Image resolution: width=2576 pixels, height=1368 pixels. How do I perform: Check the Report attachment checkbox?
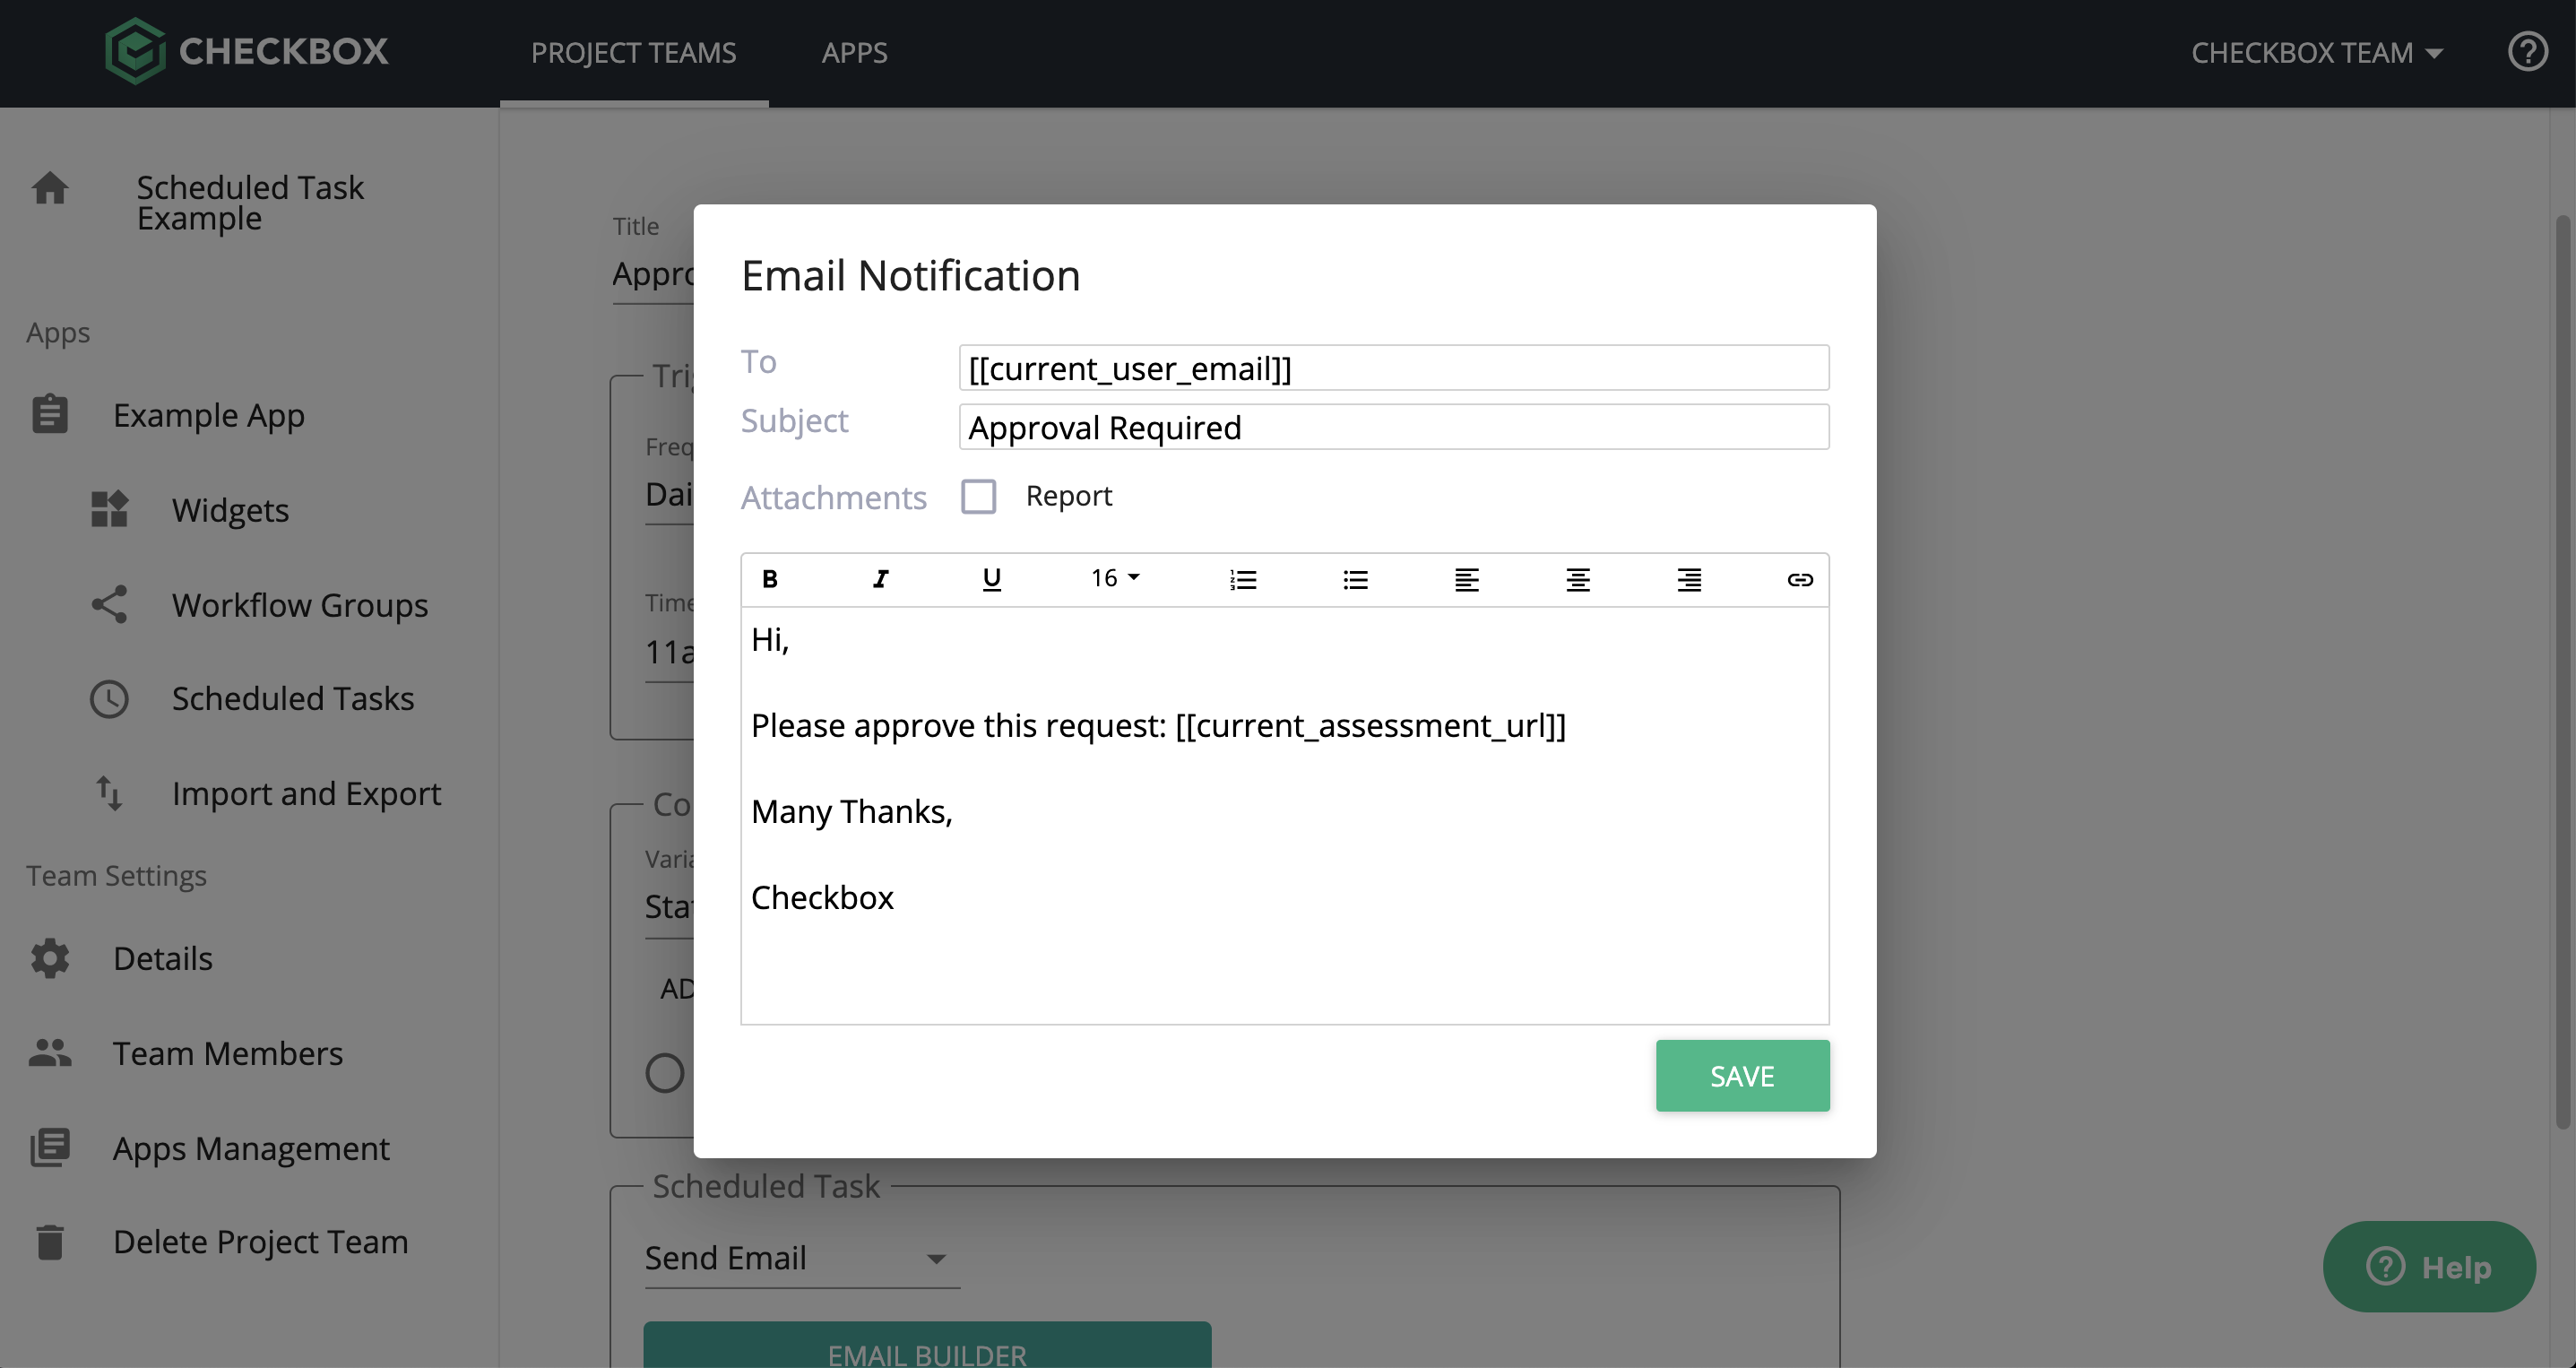(978, 496)
